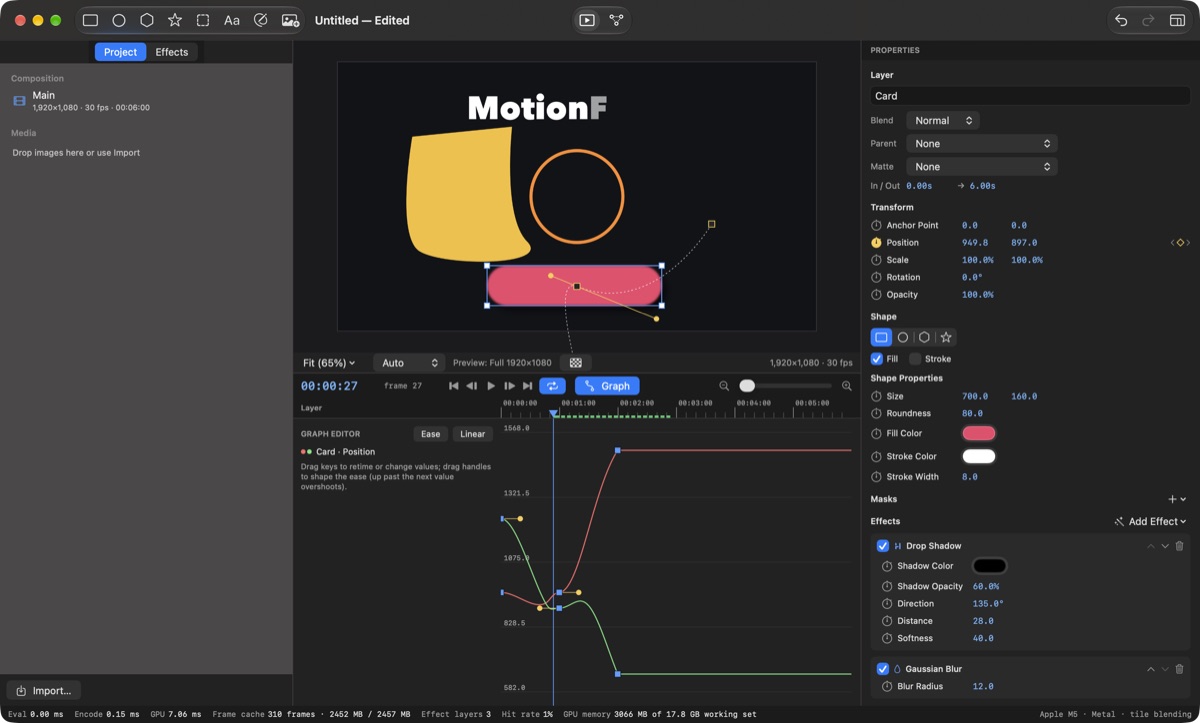Select the Text (Aa) tool
The image size is (1200, 723).
[232, 20]
